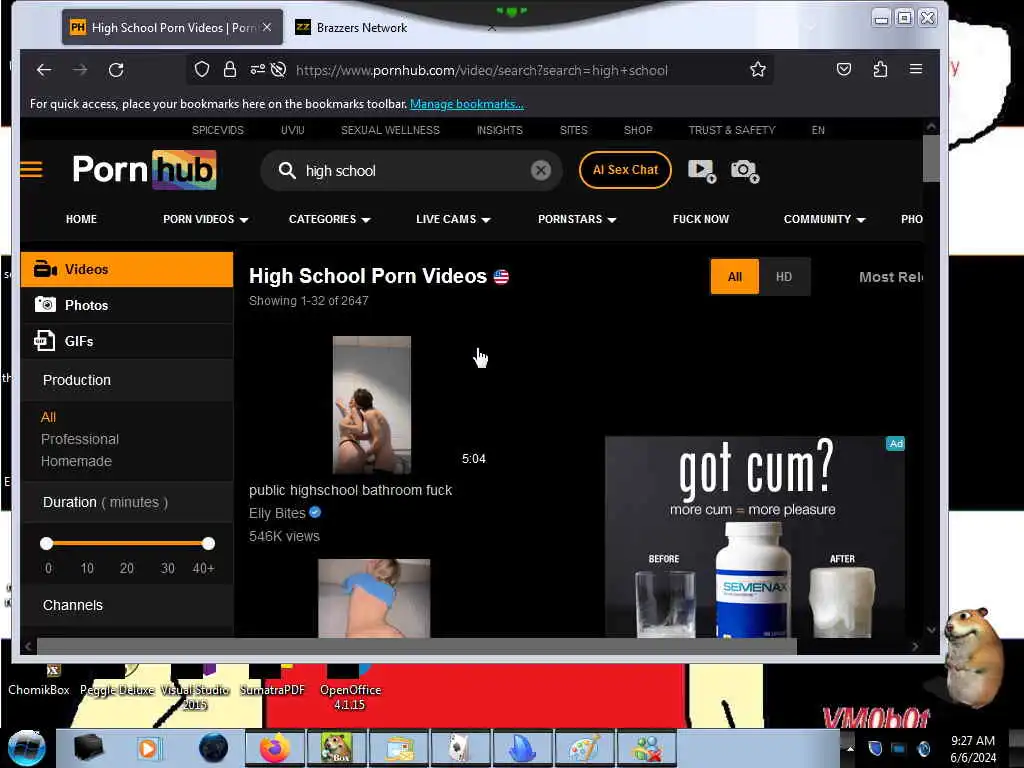Click the Manage bookmarks link
This screenshot has width=1024, height=768.
(x=467, y=104)
